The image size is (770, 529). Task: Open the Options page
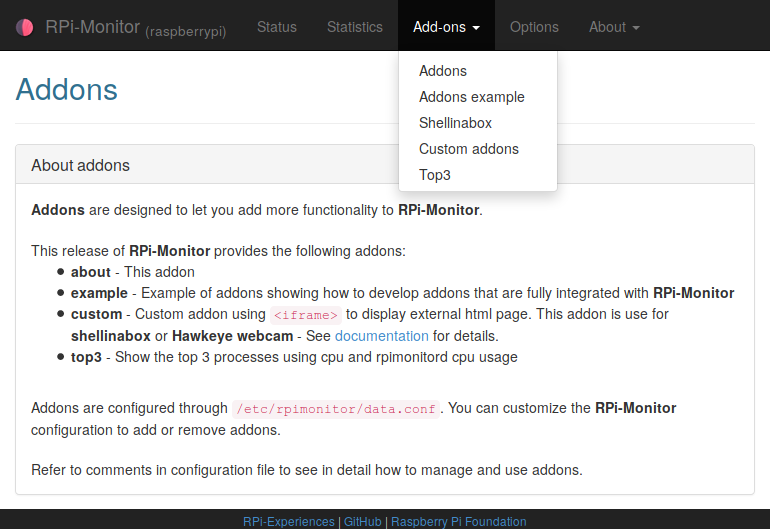(534, 27)
